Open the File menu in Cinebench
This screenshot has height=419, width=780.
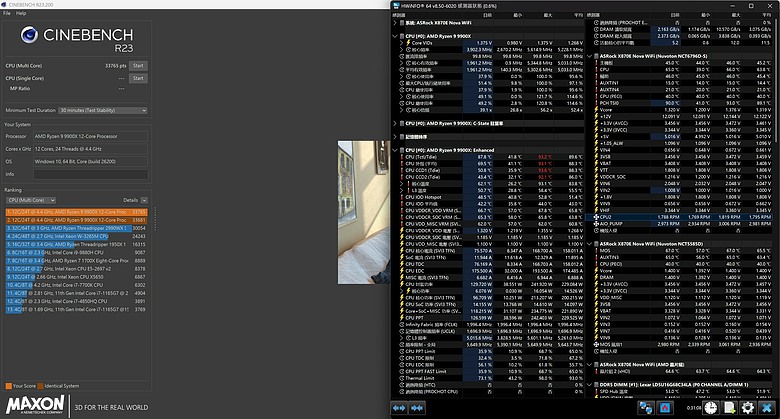coord(6,13)
